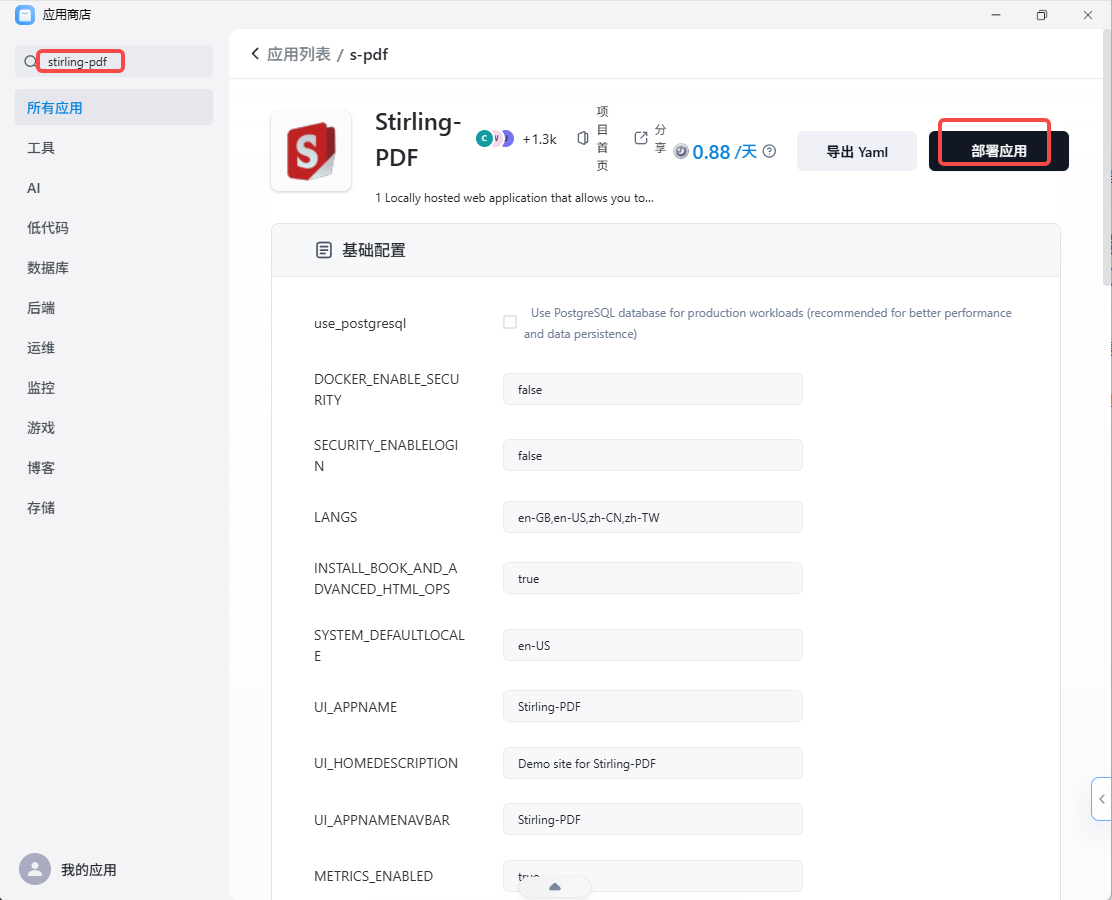Click the Stirling-PDF app logo

[x=311, y=151]
